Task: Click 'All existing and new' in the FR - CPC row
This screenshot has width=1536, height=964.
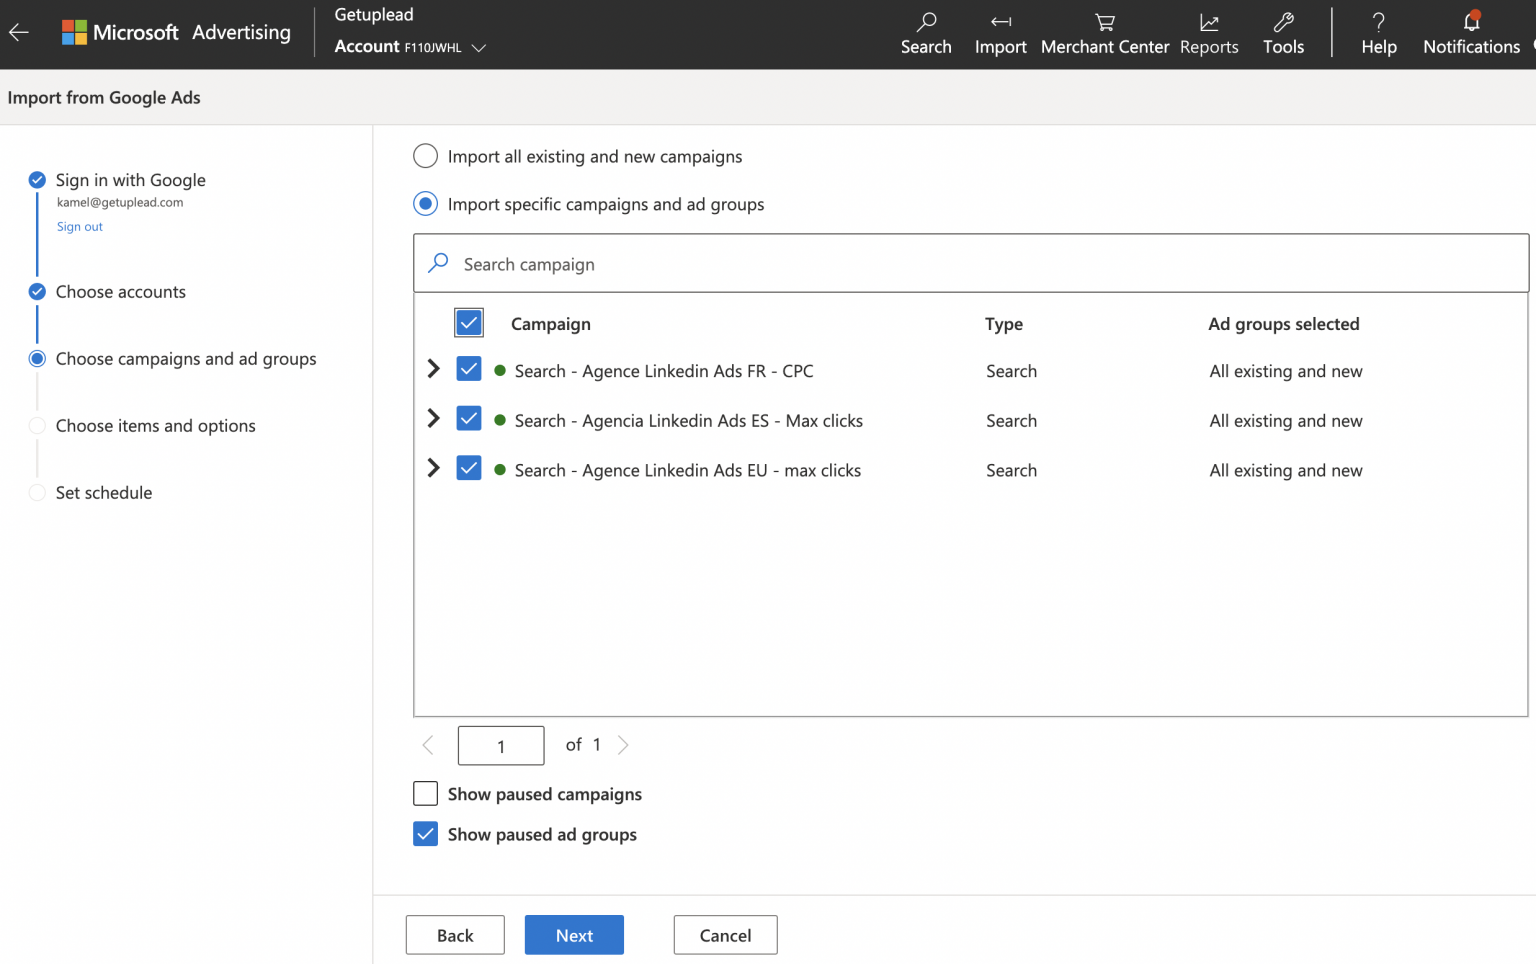Action: (1286, 371)
